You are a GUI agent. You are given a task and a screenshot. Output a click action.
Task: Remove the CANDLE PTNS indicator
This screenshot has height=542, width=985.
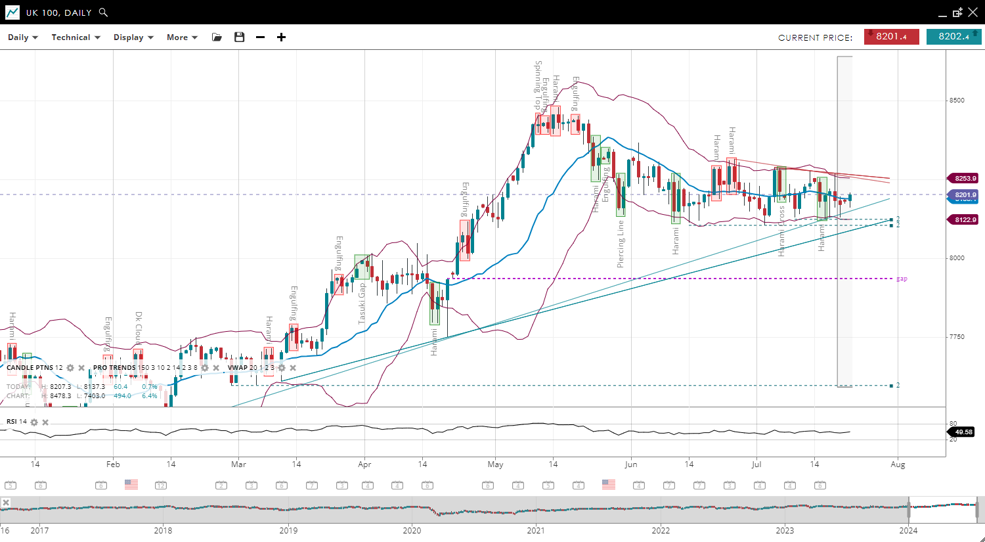click(81, 368)
